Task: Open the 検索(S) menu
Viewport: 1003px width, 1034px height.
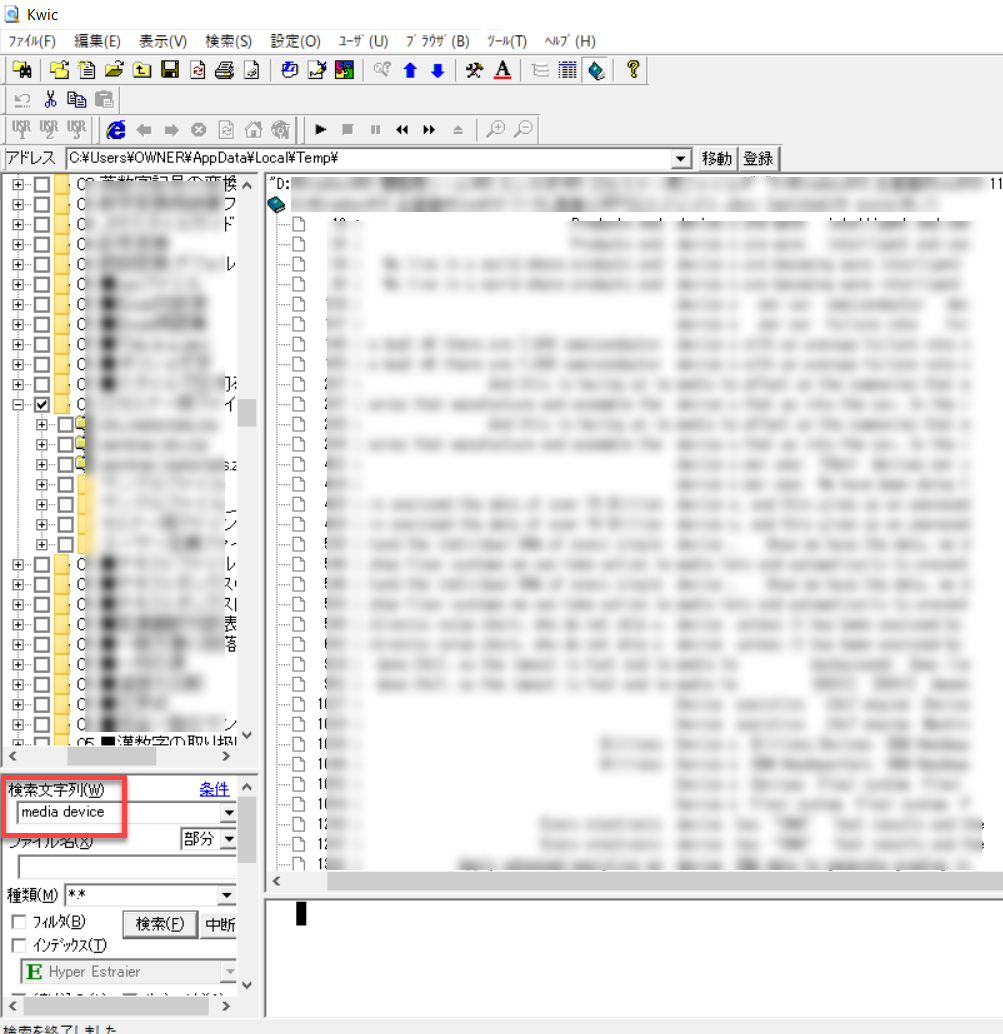Action: click(228, 41)
